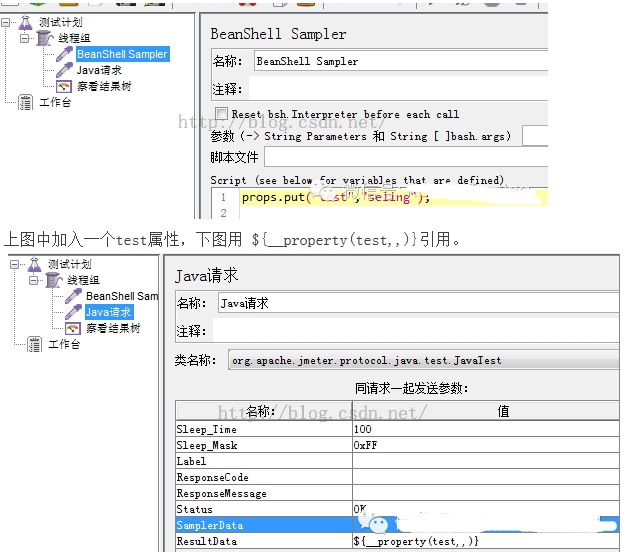624x554 pixels.
Task: Click the thread group spool icon in lower tree
Action: 54,280
